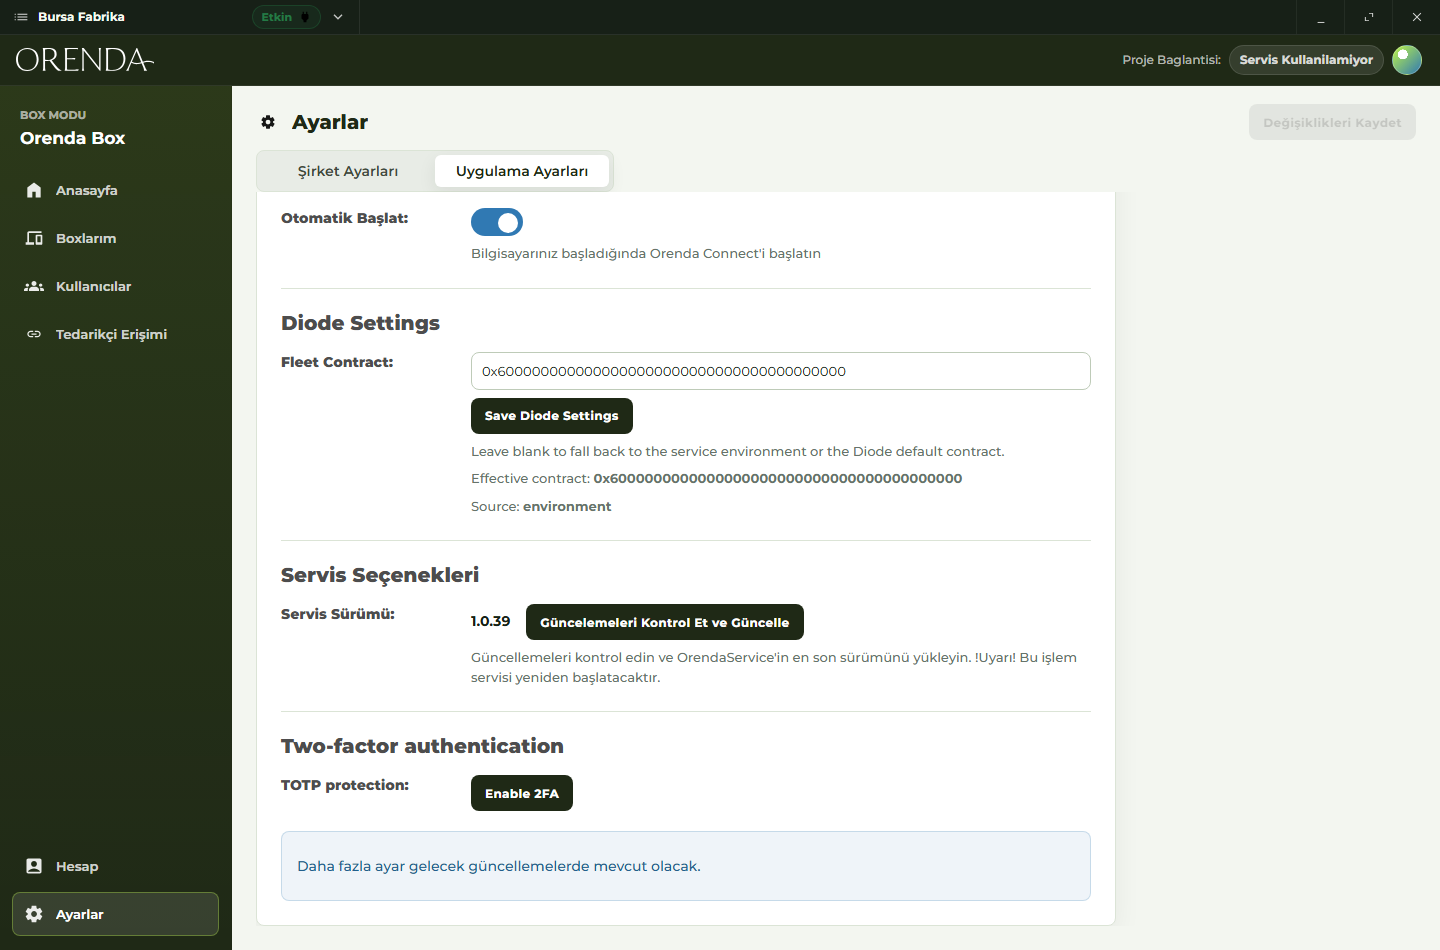The width and height of the screenshot is (1440, 950).
Task: Click the Effective contract address value
Action: pyautogui.click(x=778, y=479)
